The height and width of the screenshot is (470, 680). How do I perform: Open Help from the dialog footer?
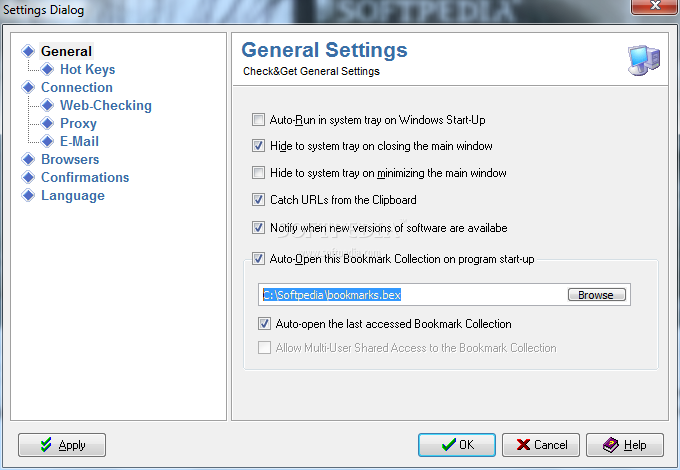(625, 445)
